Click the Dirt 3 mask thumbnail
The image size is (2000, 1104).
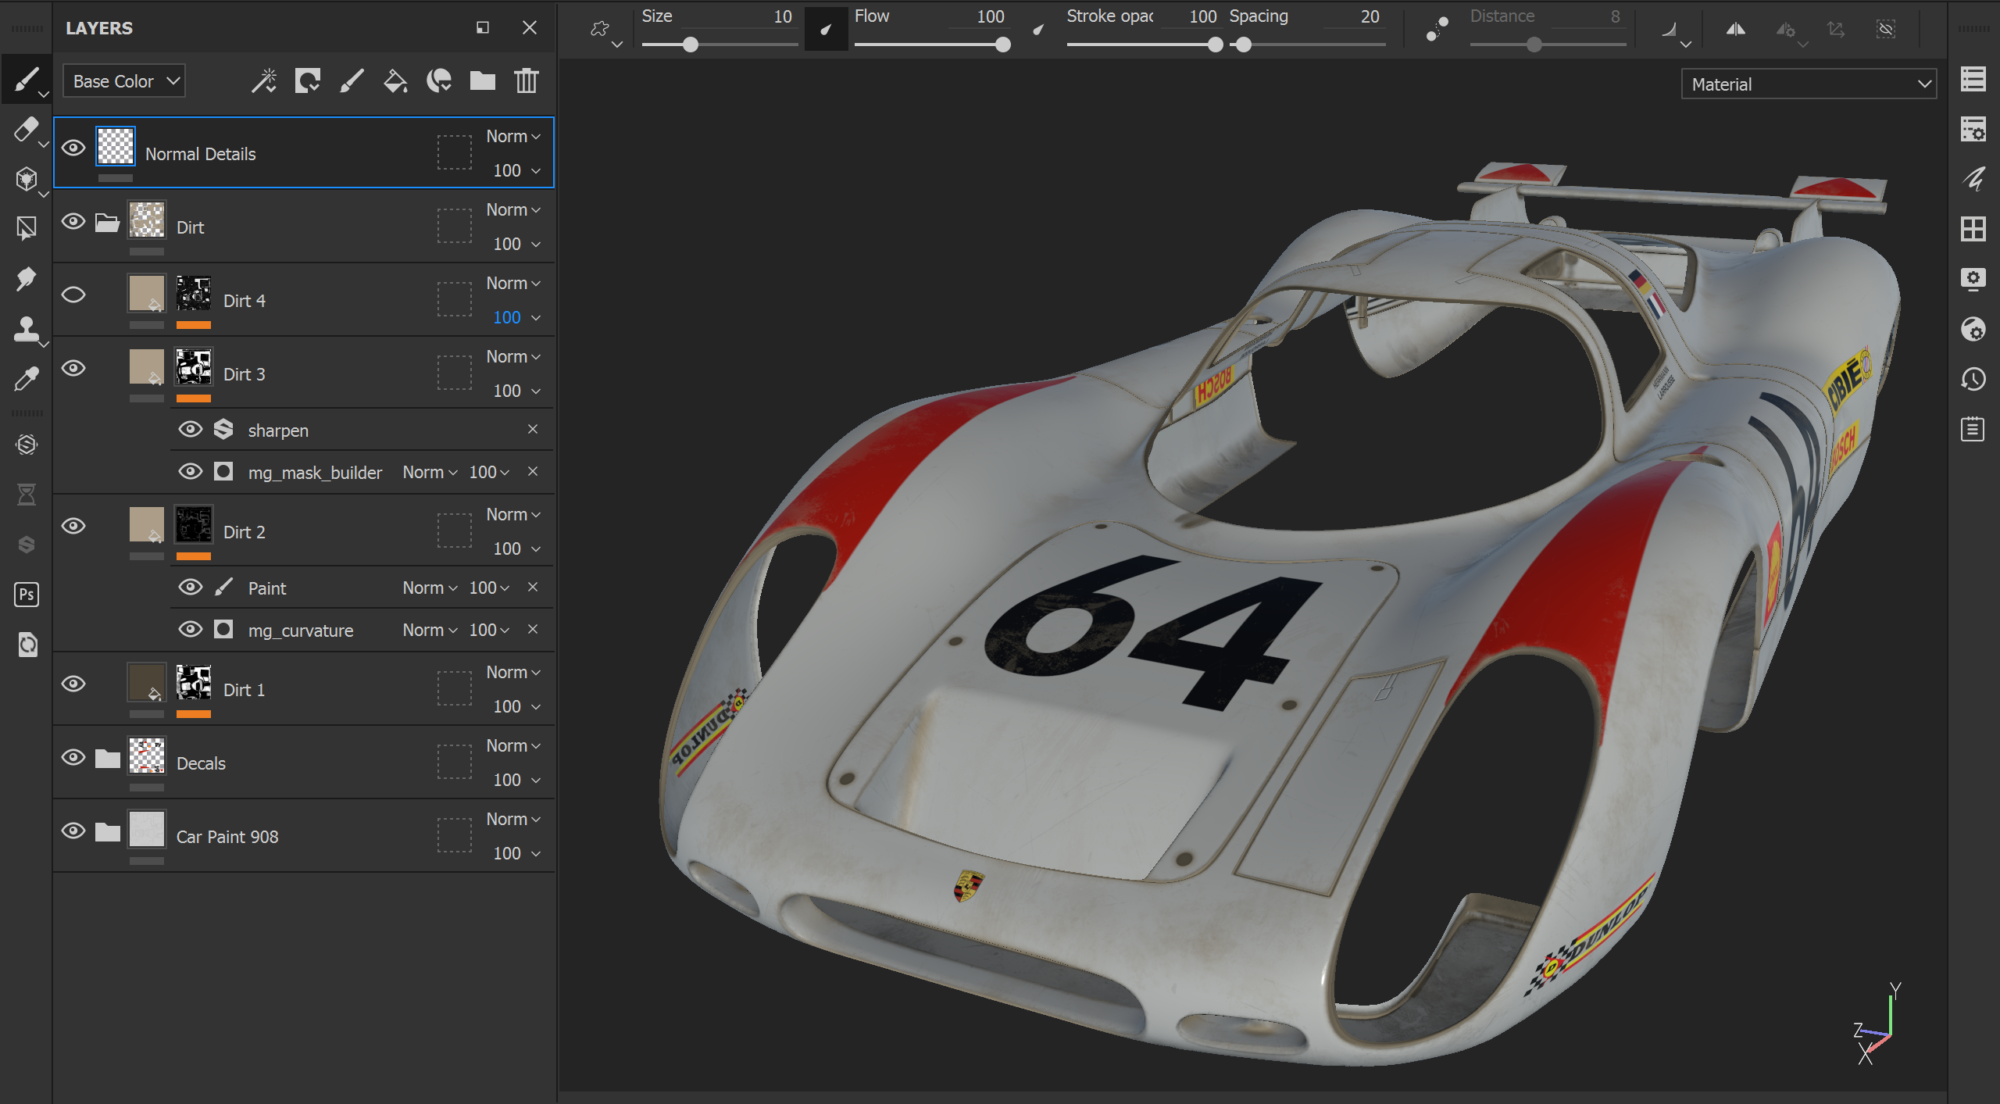(194, 368)
